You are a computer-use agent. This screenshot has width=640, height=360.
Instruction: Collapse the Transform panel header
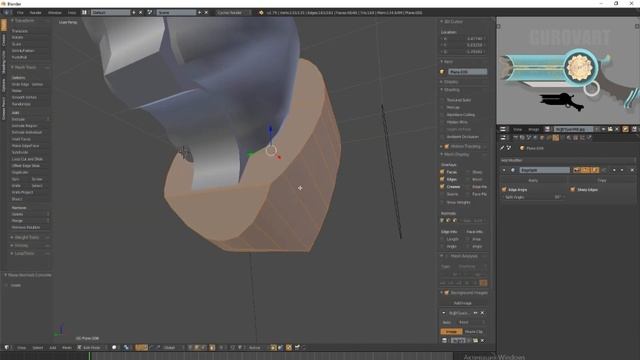[23, 20]
